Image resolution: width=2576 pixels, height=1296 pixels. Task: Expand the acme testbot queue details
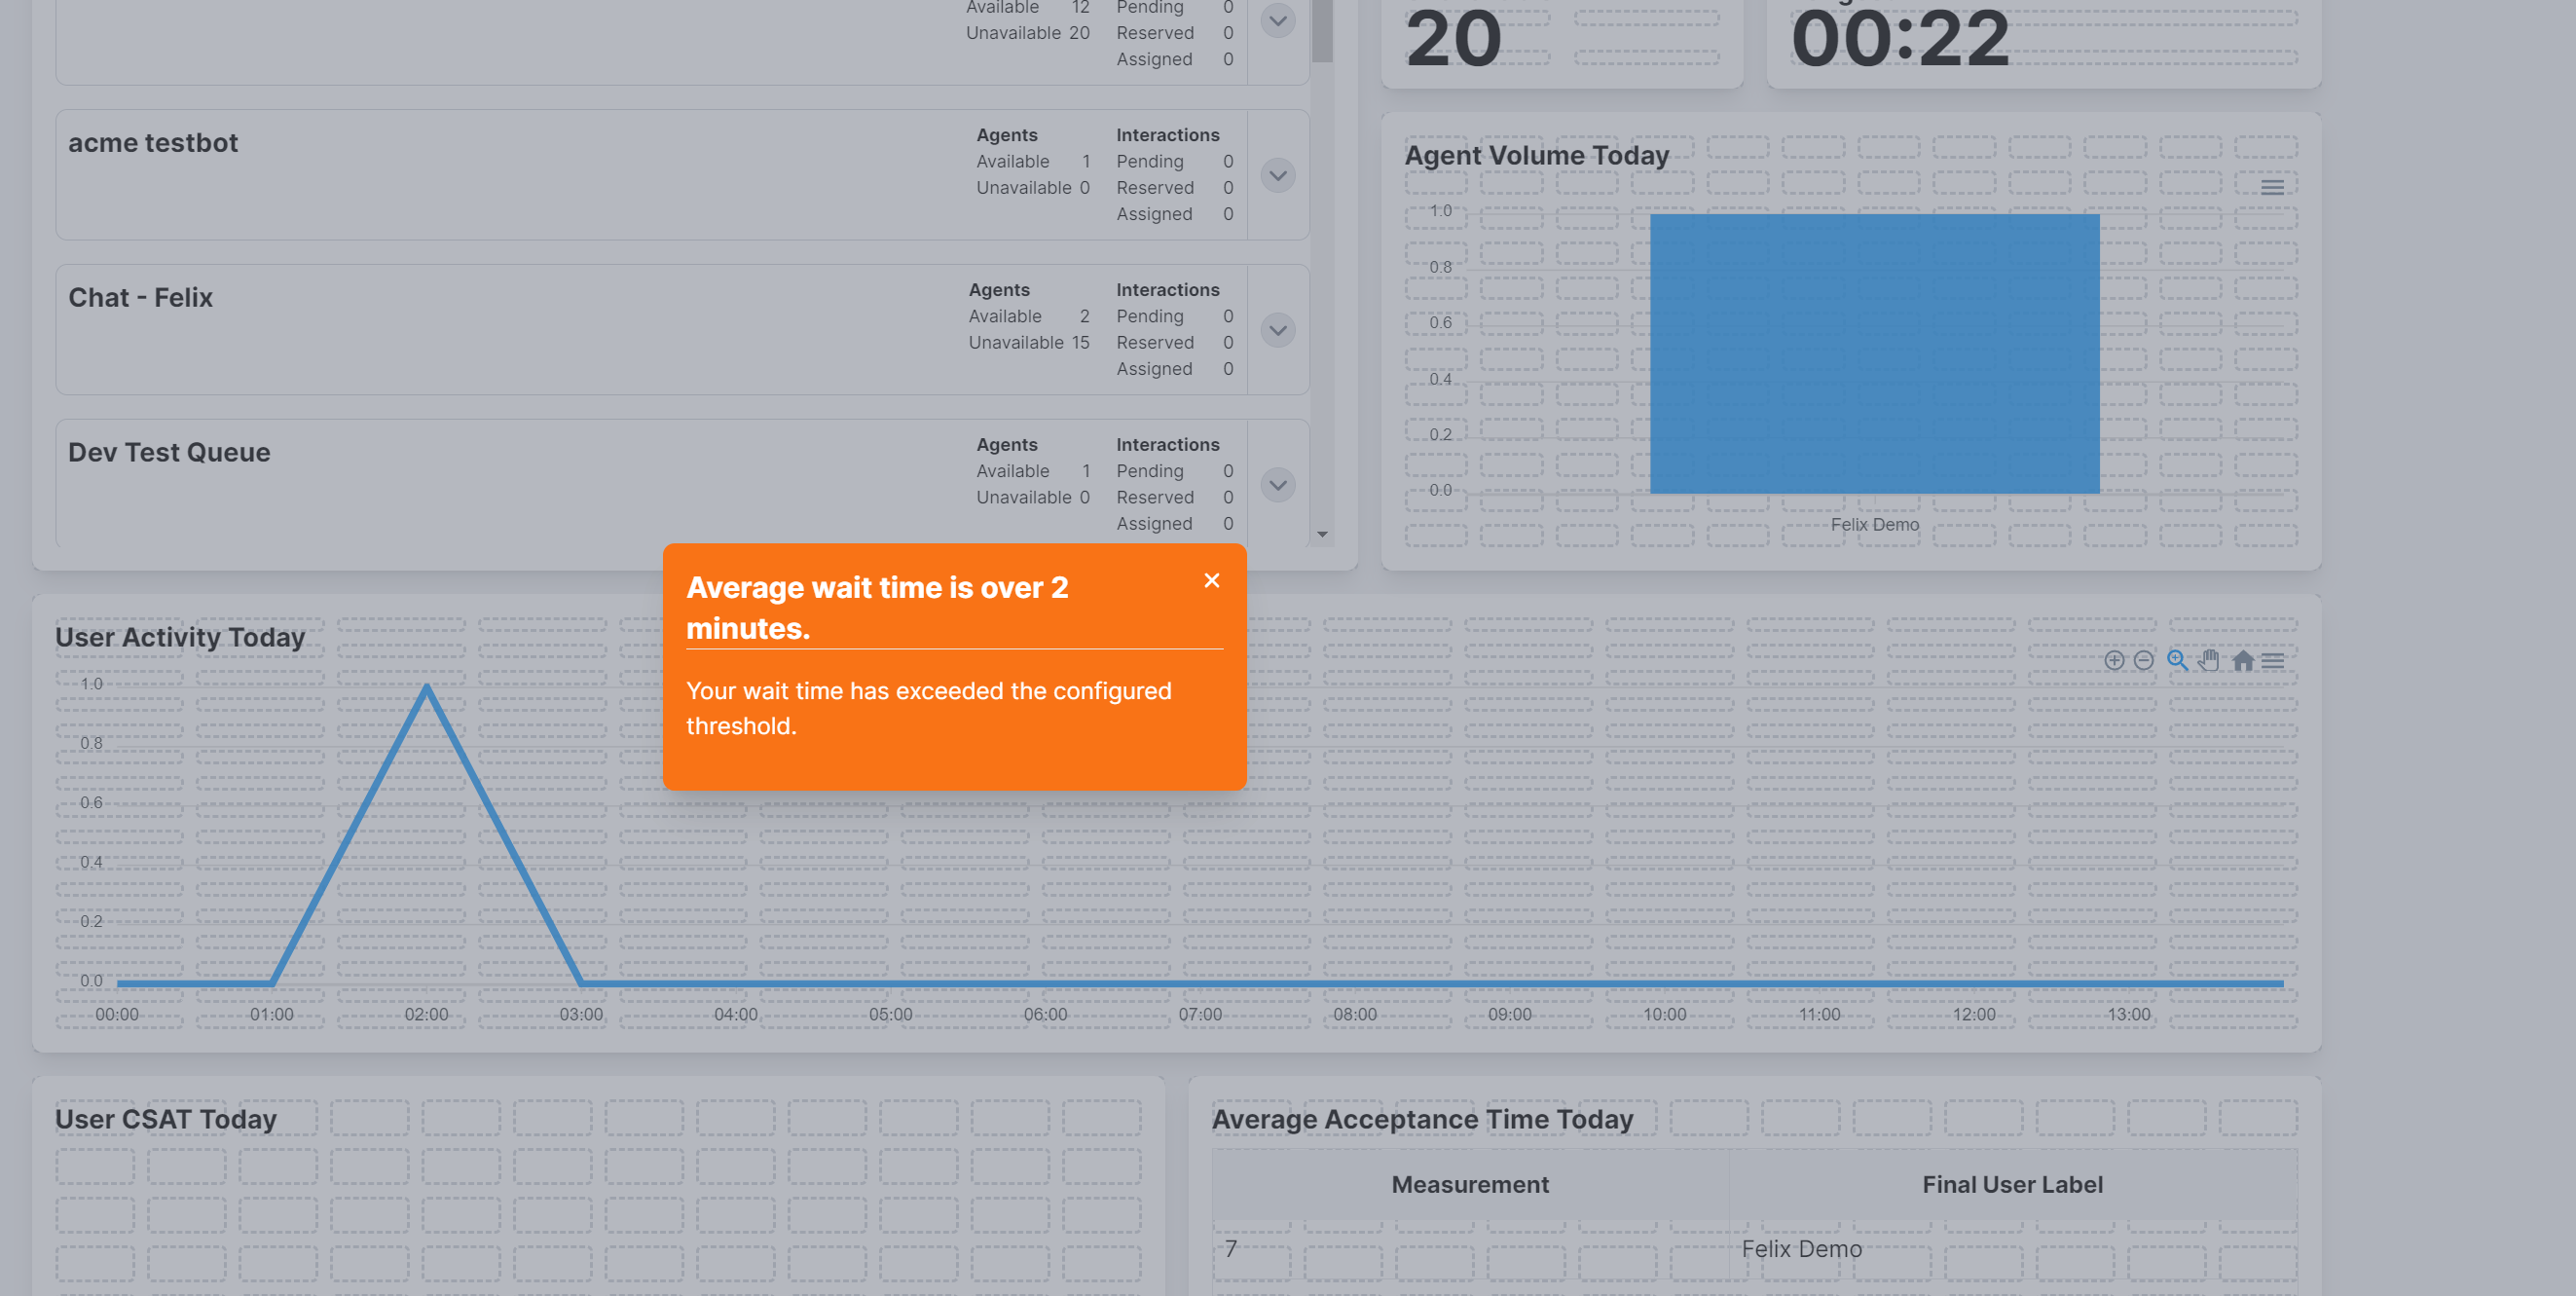tap(1277, 175)
